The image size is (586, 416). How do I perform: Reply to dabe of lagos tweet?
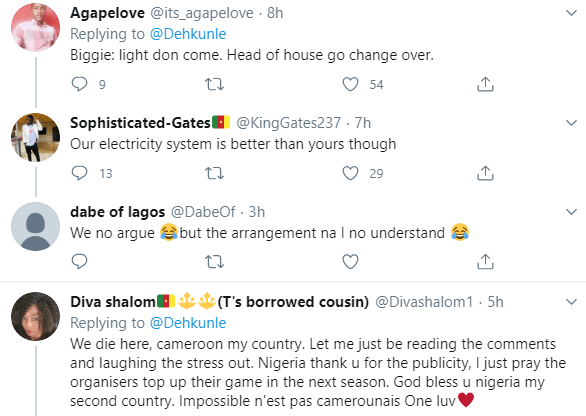click(79, 262)
